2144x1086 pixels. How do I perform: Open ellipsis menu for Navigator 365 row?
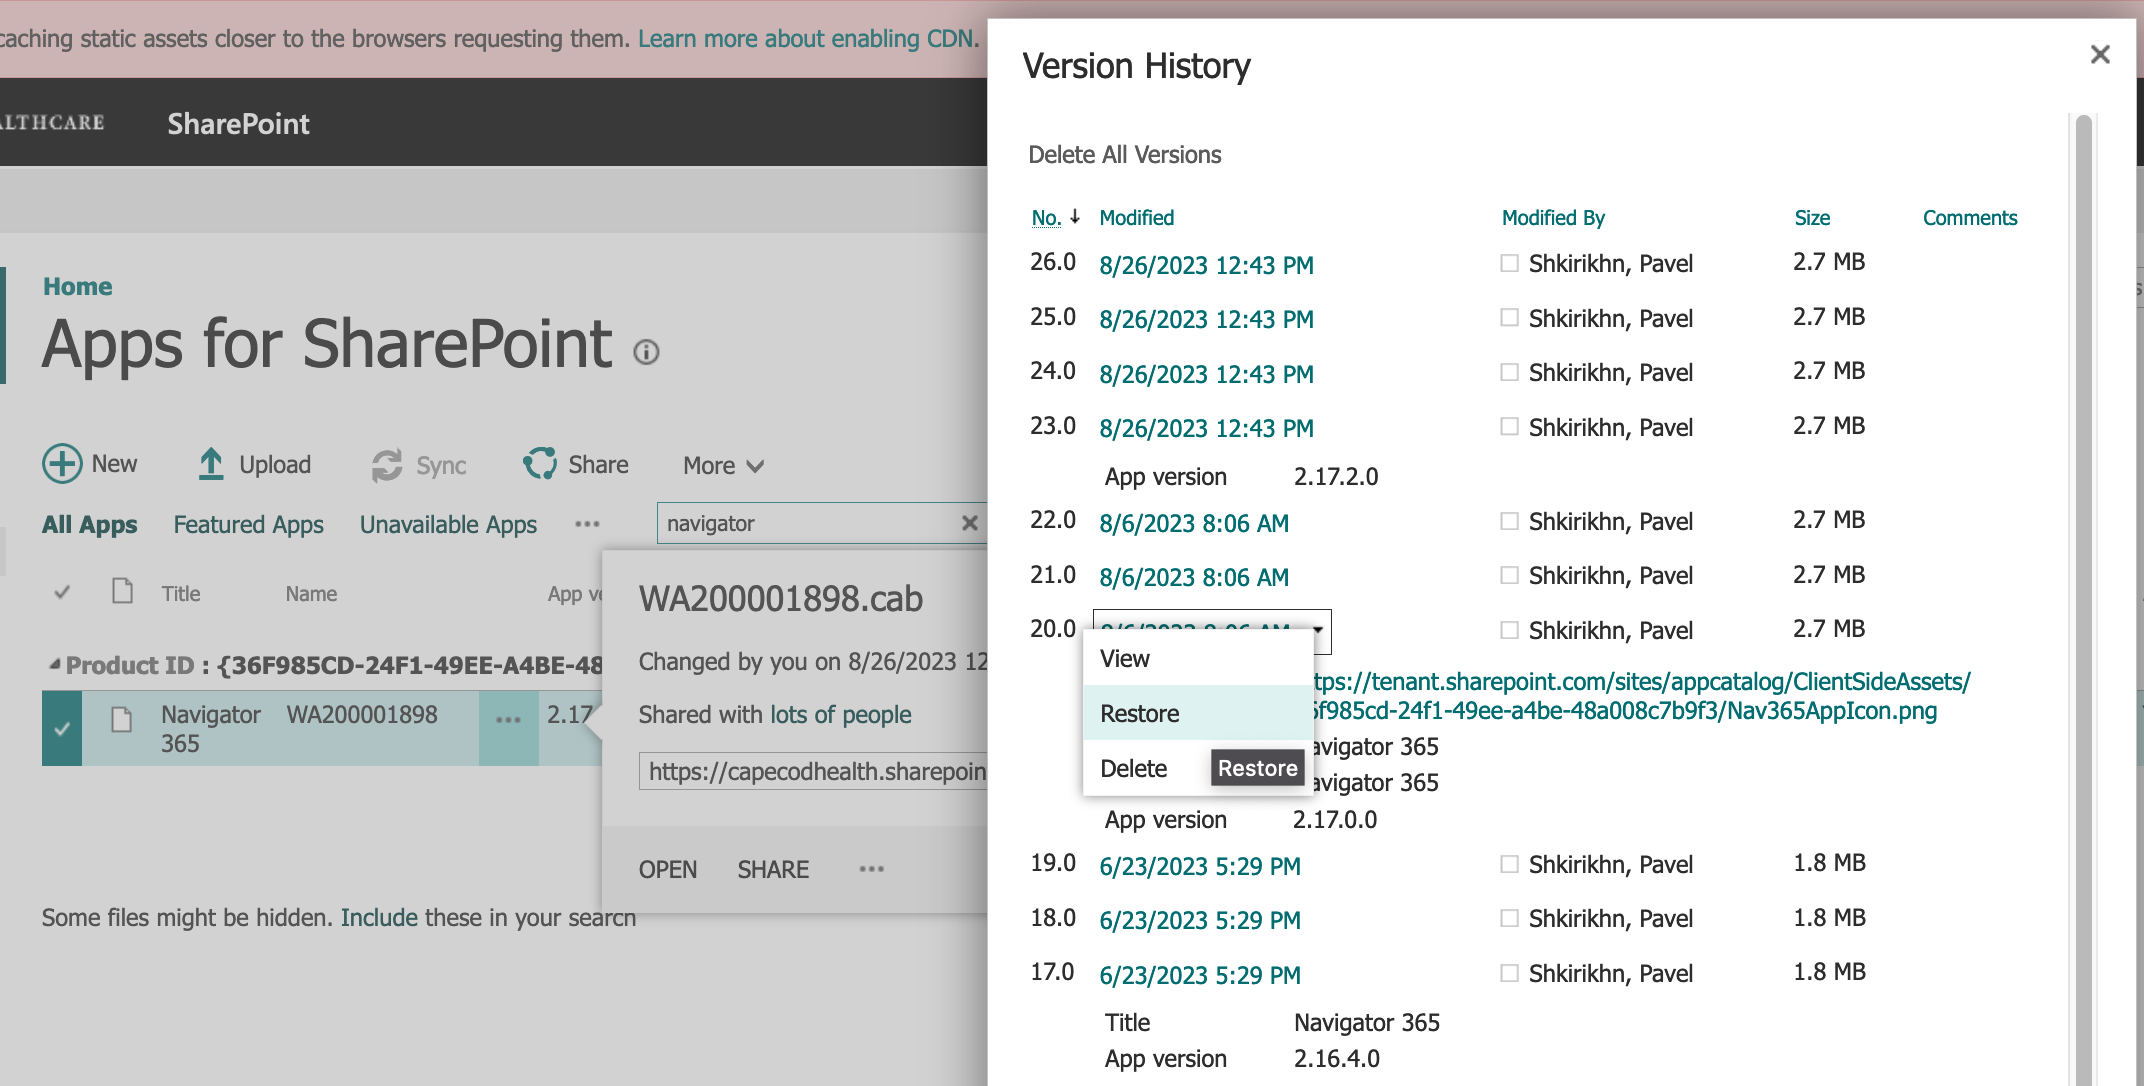[x=508, y=720]
